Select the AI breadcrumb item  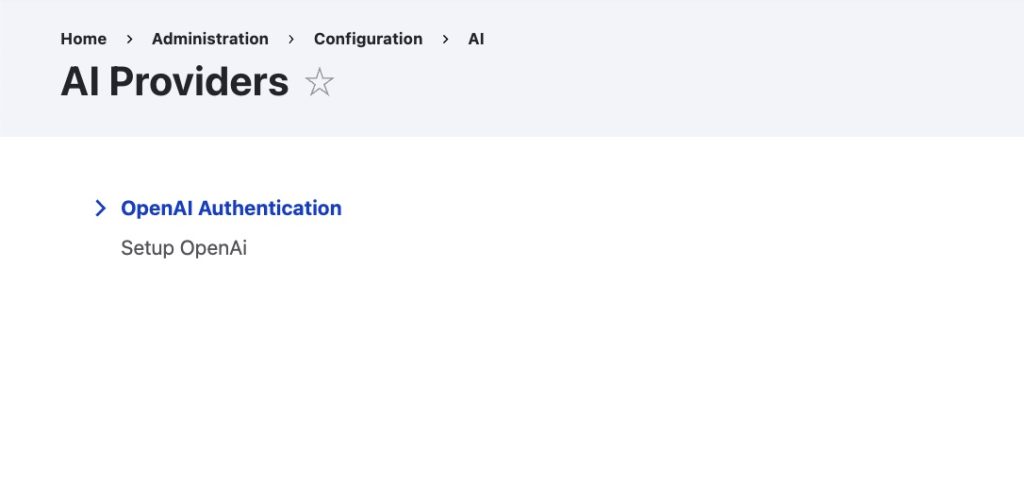476,39
